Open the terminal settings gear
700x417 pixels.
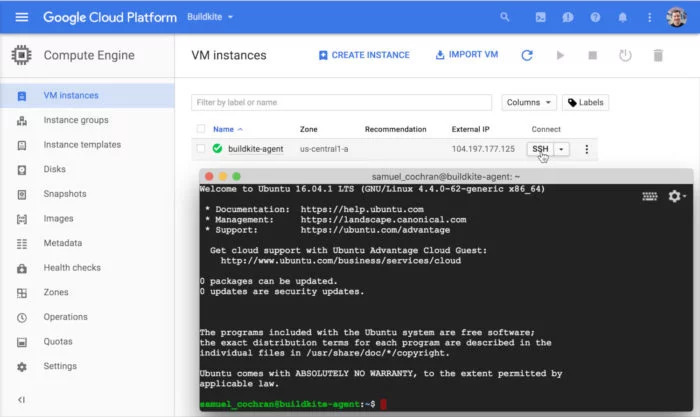click(x=676, y=196)
